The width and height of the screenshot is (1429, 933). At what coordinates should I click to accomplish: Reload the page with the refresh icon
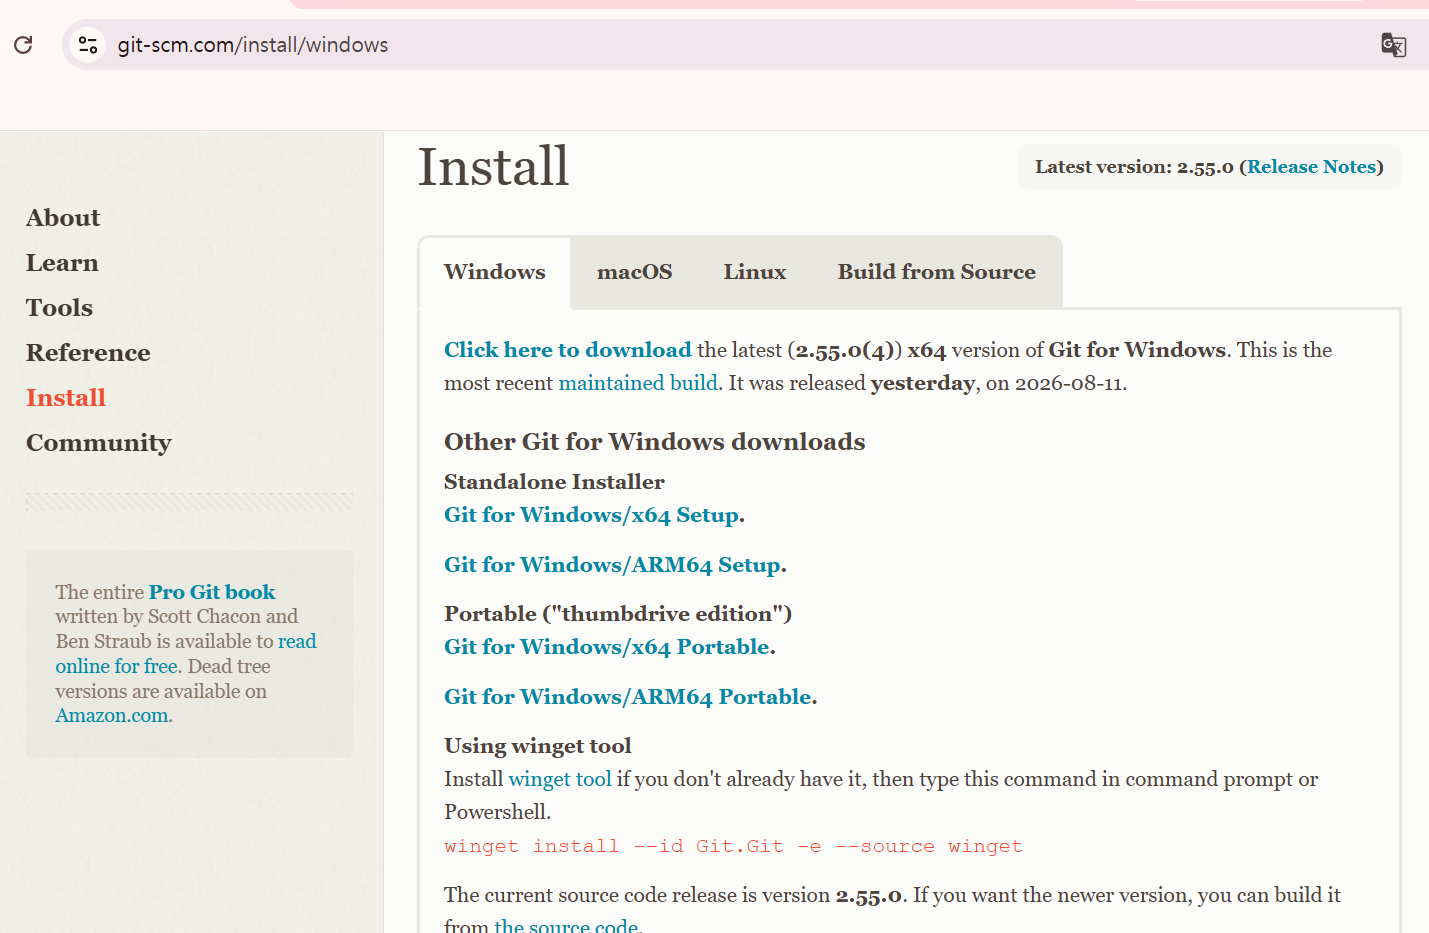23,45
